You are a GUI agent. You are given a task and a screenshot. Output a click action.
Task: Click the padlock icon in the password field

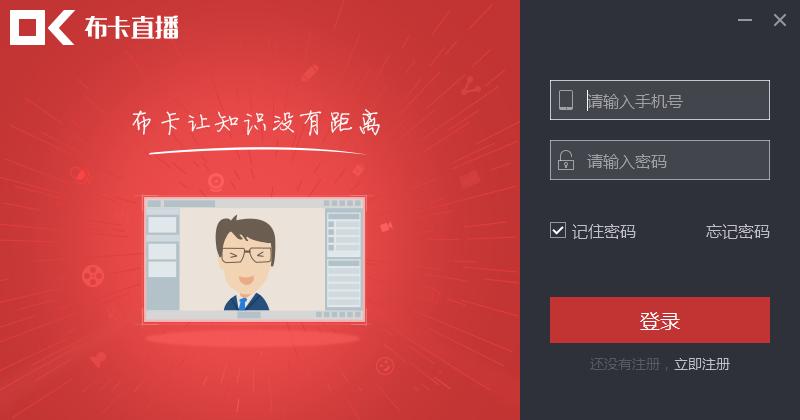point(566,160)
